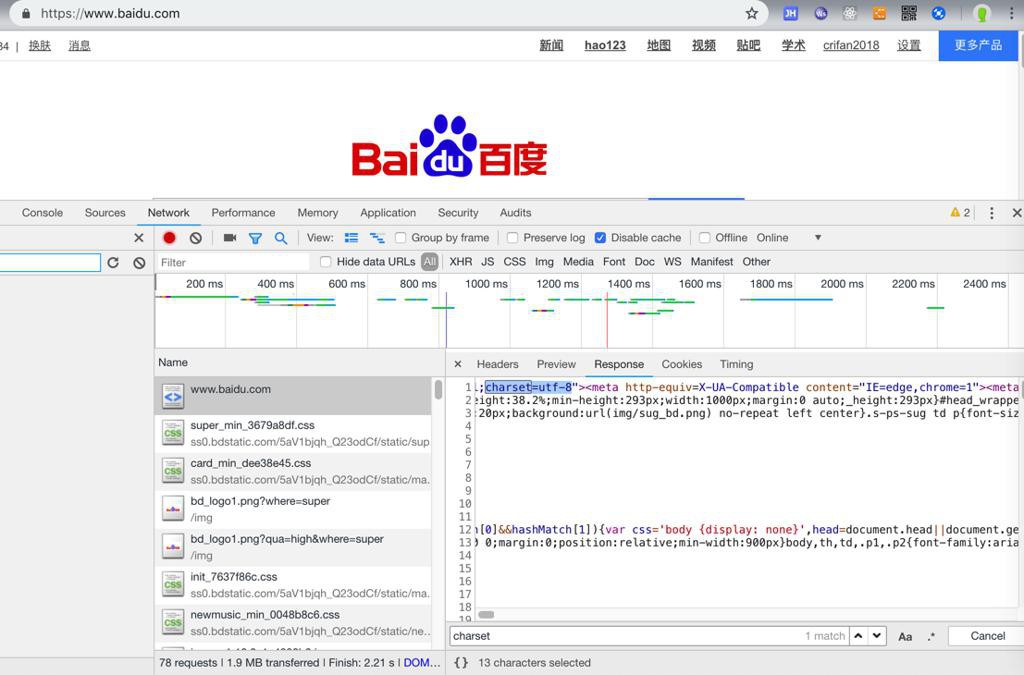This screenshot has width=1024, height=675.
Task: Click the React developer tools extension icon
Action: (x=850, y=13)
